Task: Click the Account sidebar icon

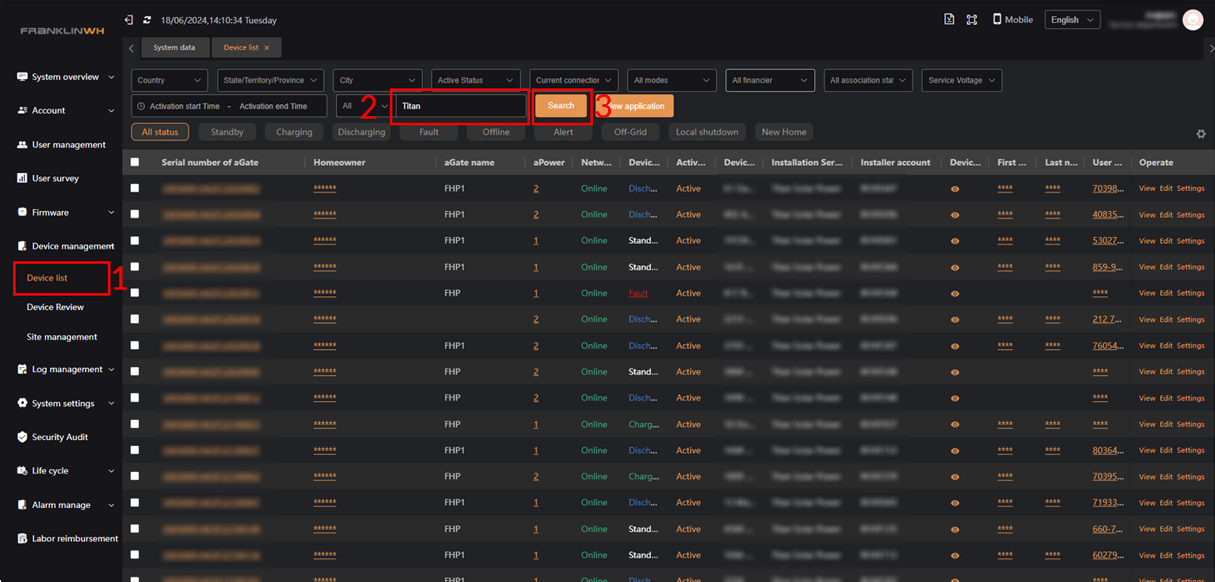Action: coord(22,110)
